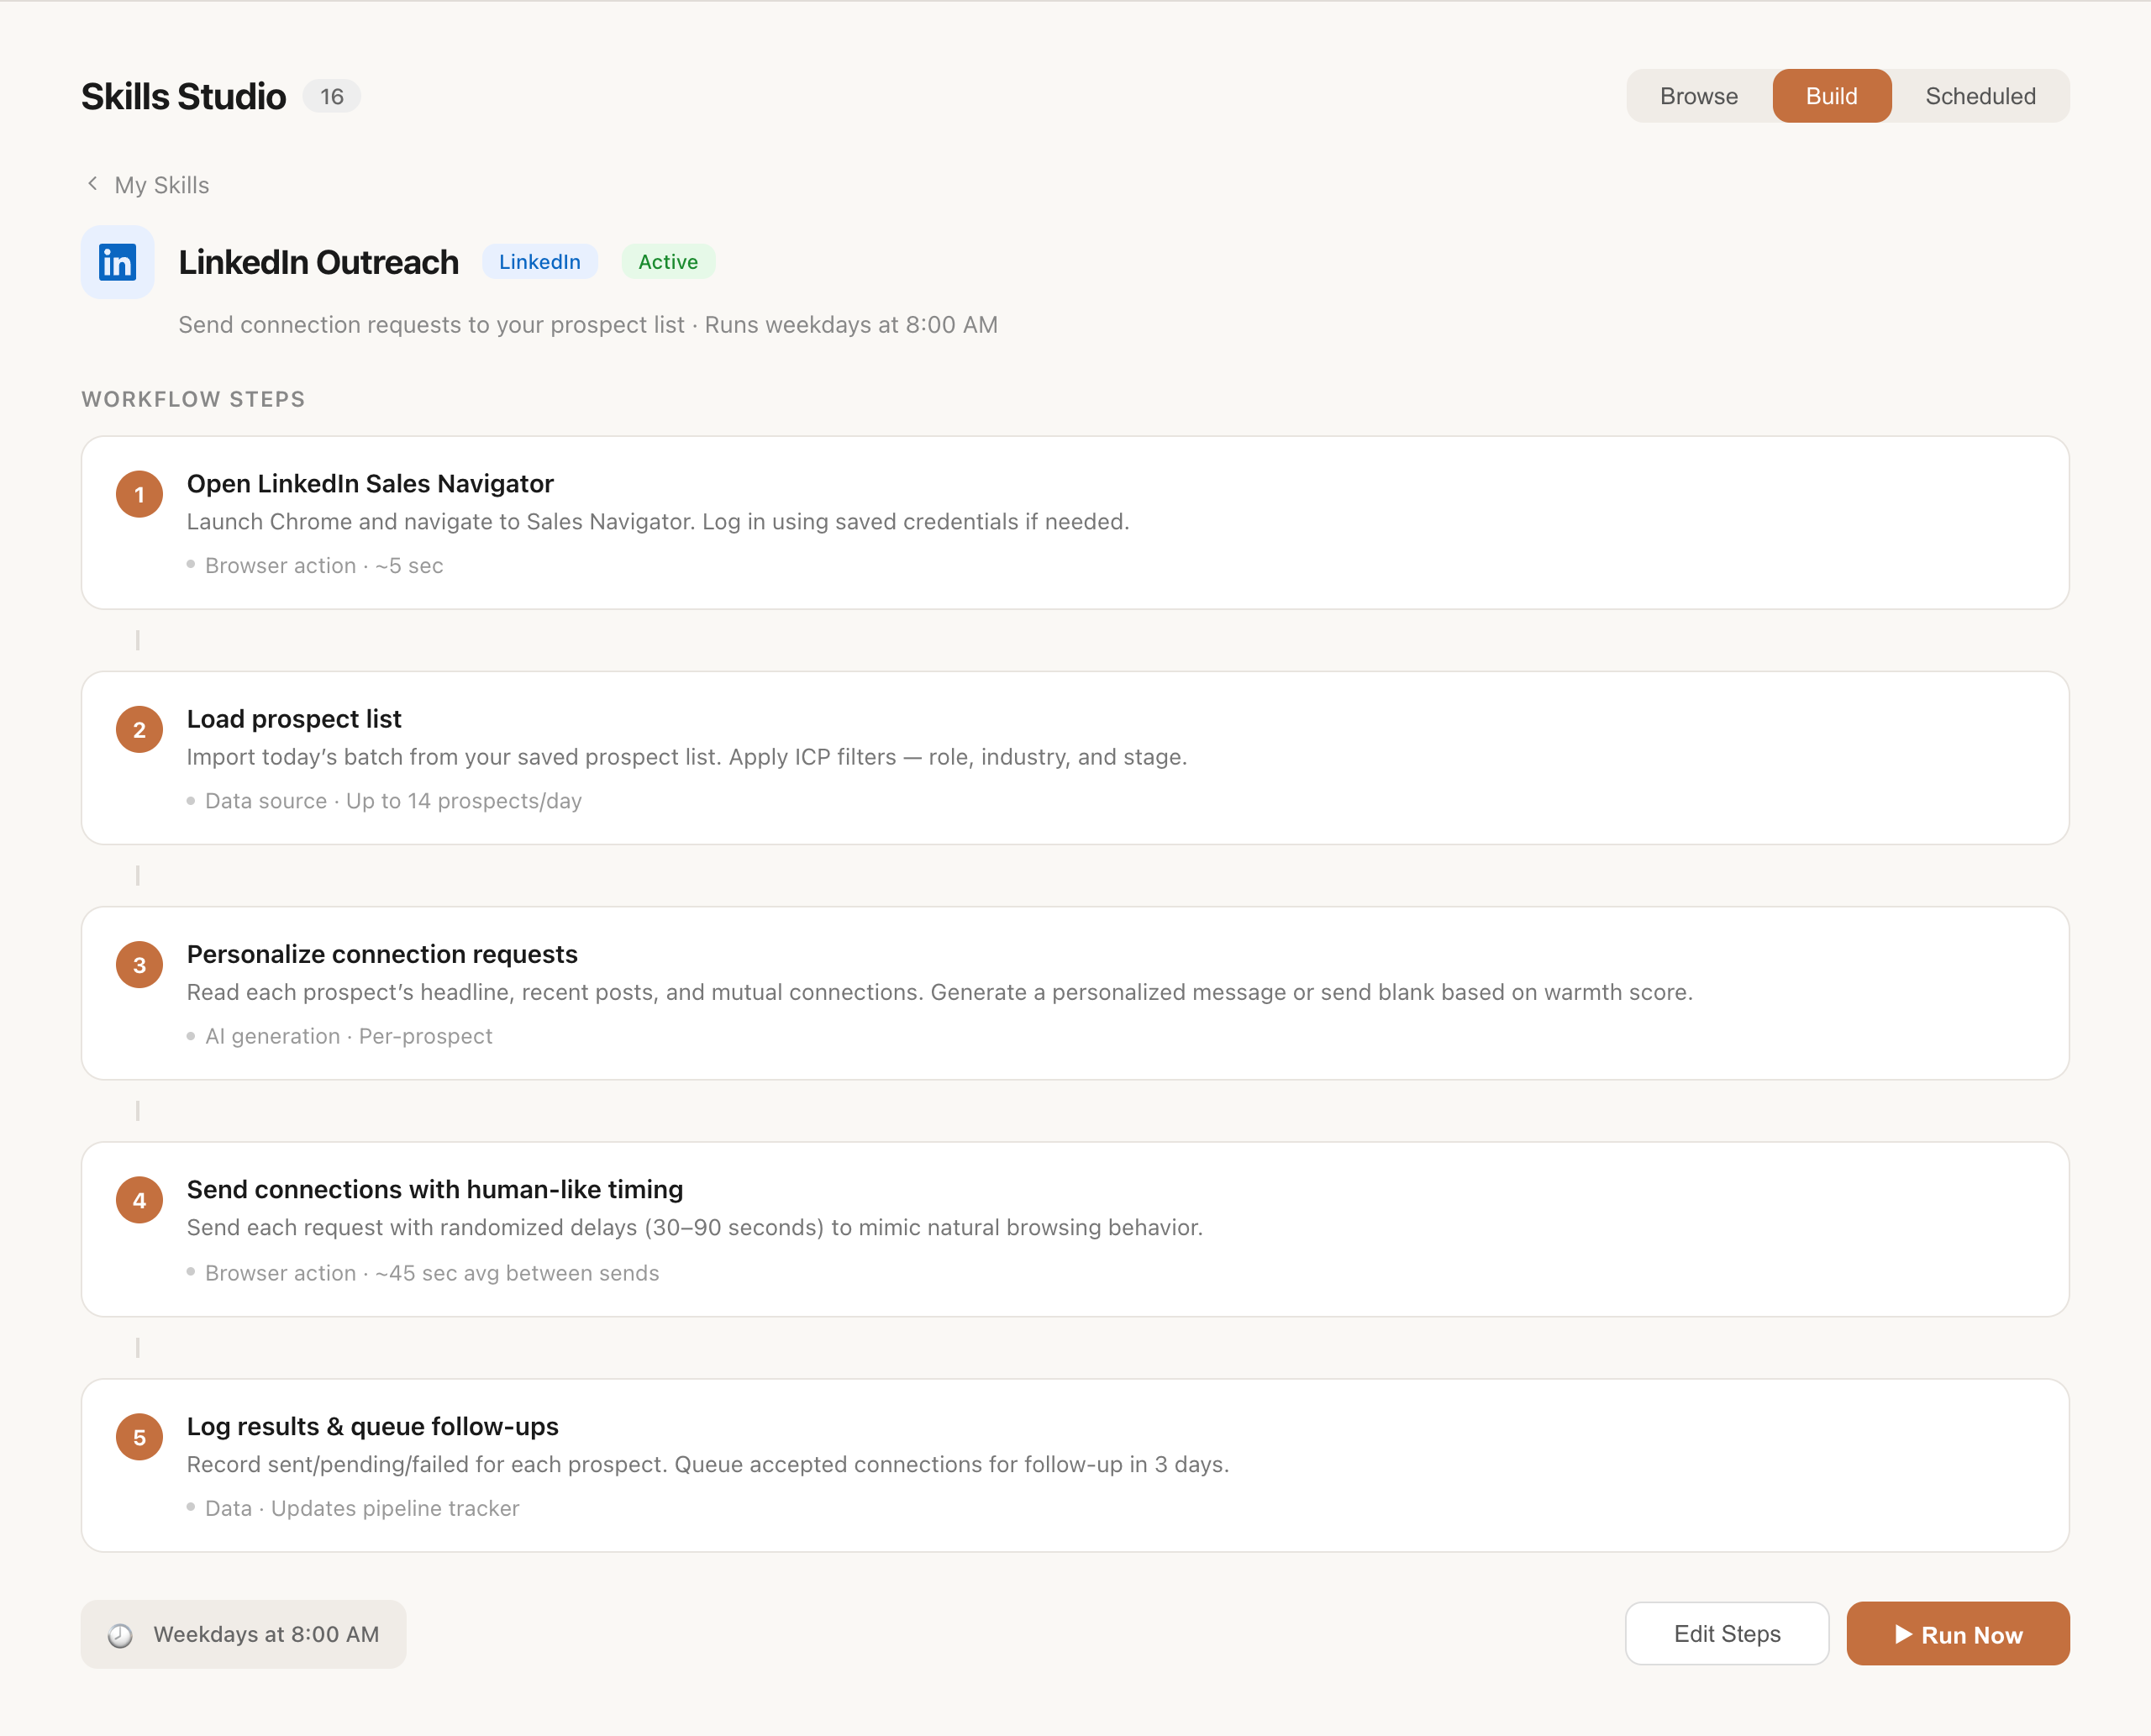Open the Weekdays at 8:00 AM schedule chip
The width and height of the screenshot is (2151, 1736).
243,1633
